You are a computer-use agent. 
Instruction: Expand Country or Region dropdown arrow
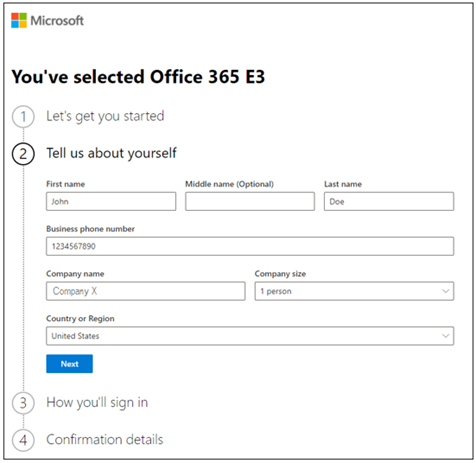[445, 336]
